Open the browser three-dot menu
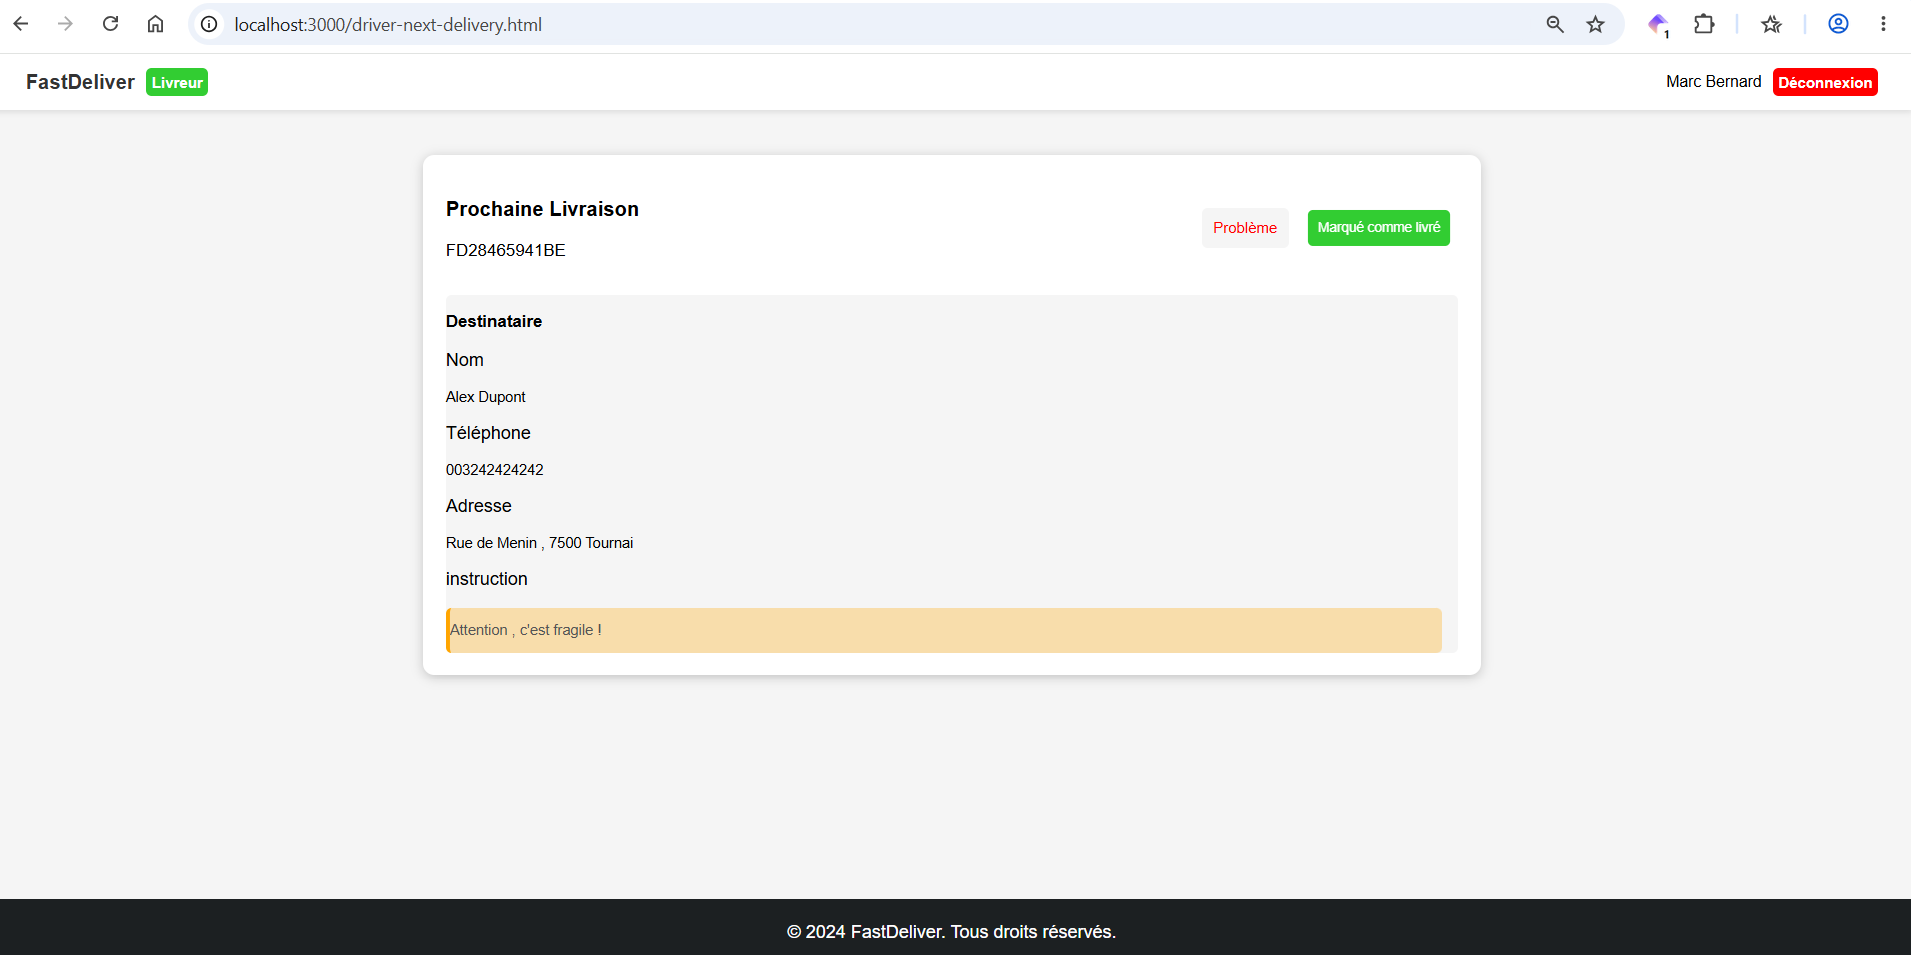The height and width of the screenshot is (955, 1911). point(1883,24)
